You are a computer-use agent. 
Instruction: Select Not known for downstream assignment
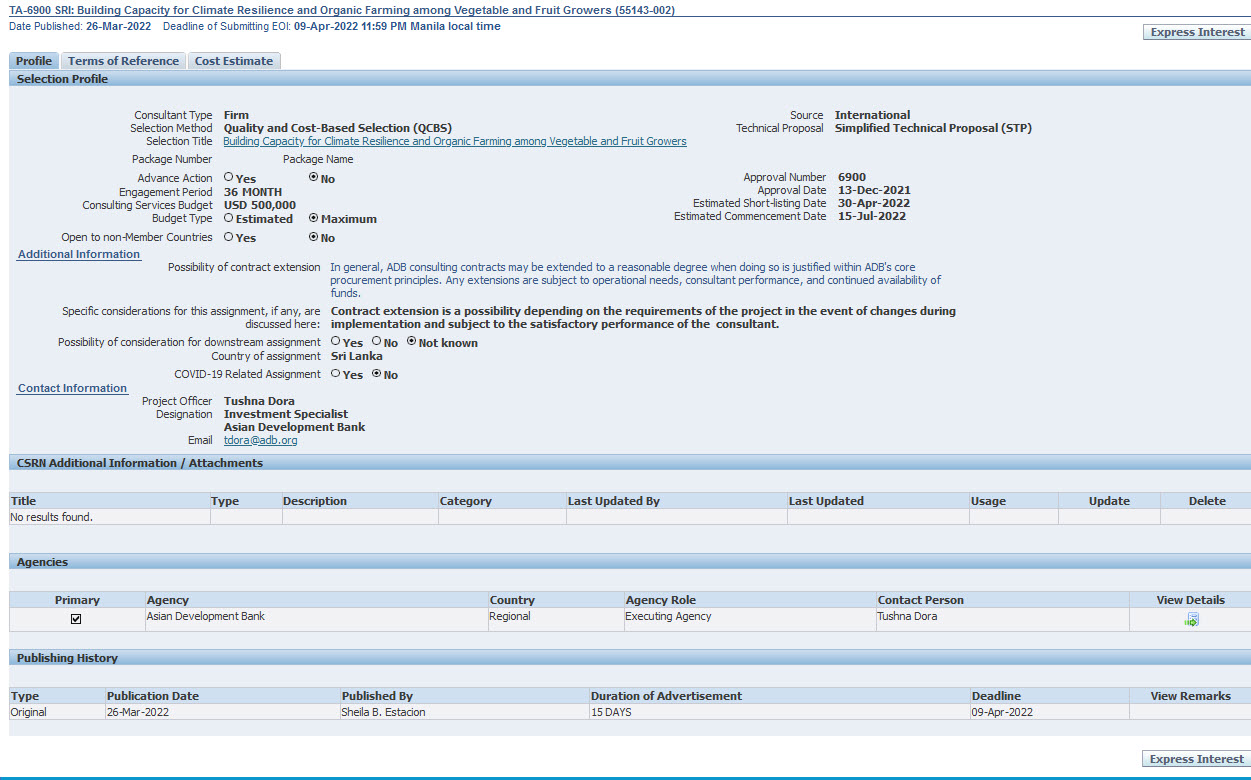pos(411,342)
